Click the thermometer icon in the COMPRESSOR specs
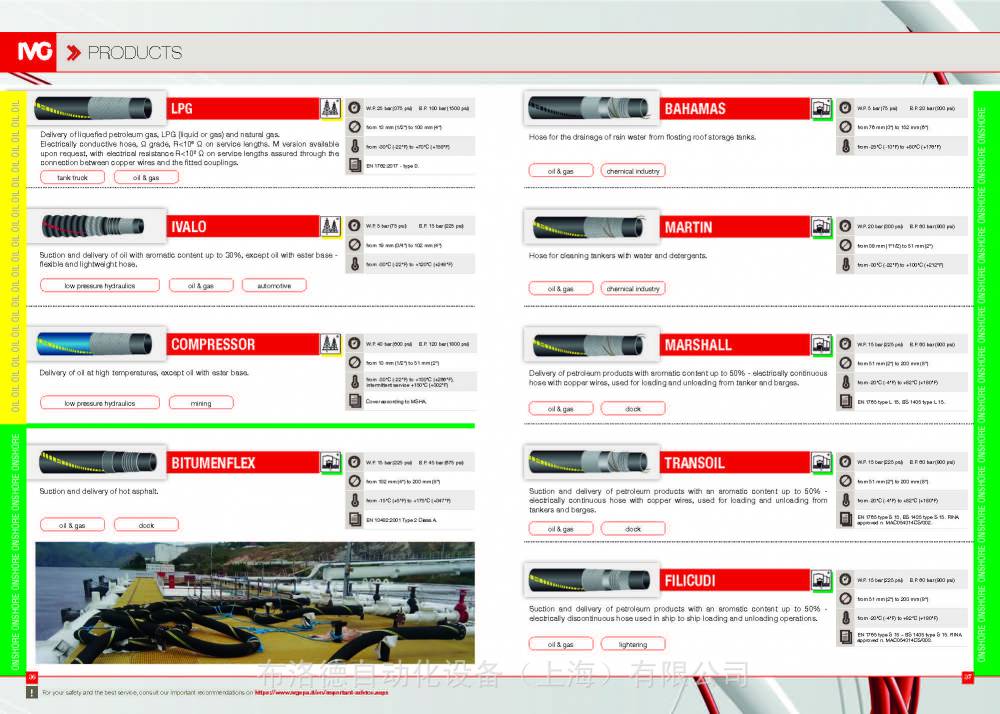Image resolution: width=1000 pixels, height=714 pixels. [x=354, y=382]
